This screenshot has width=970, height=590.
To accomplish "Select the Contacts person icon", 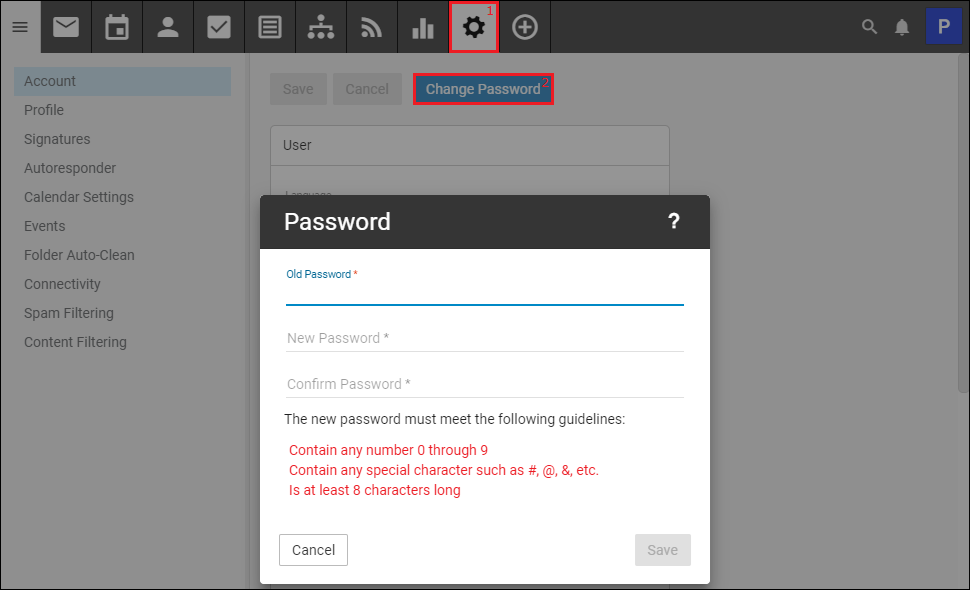I will coord(168,26).
